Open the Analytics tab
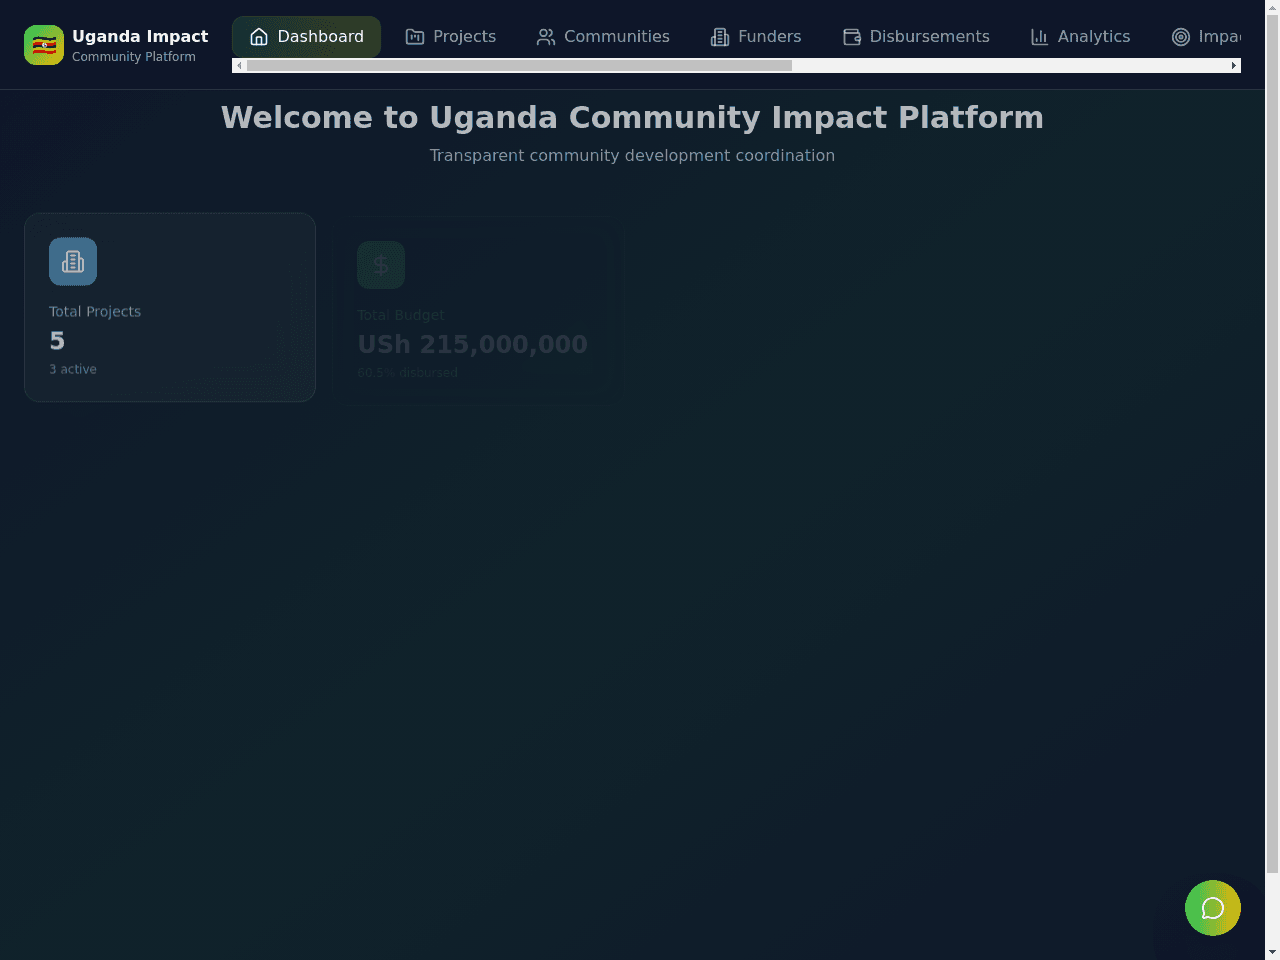Viewport: 1280px width, 960px height. pyautogui.click(x=1080, y=37)
